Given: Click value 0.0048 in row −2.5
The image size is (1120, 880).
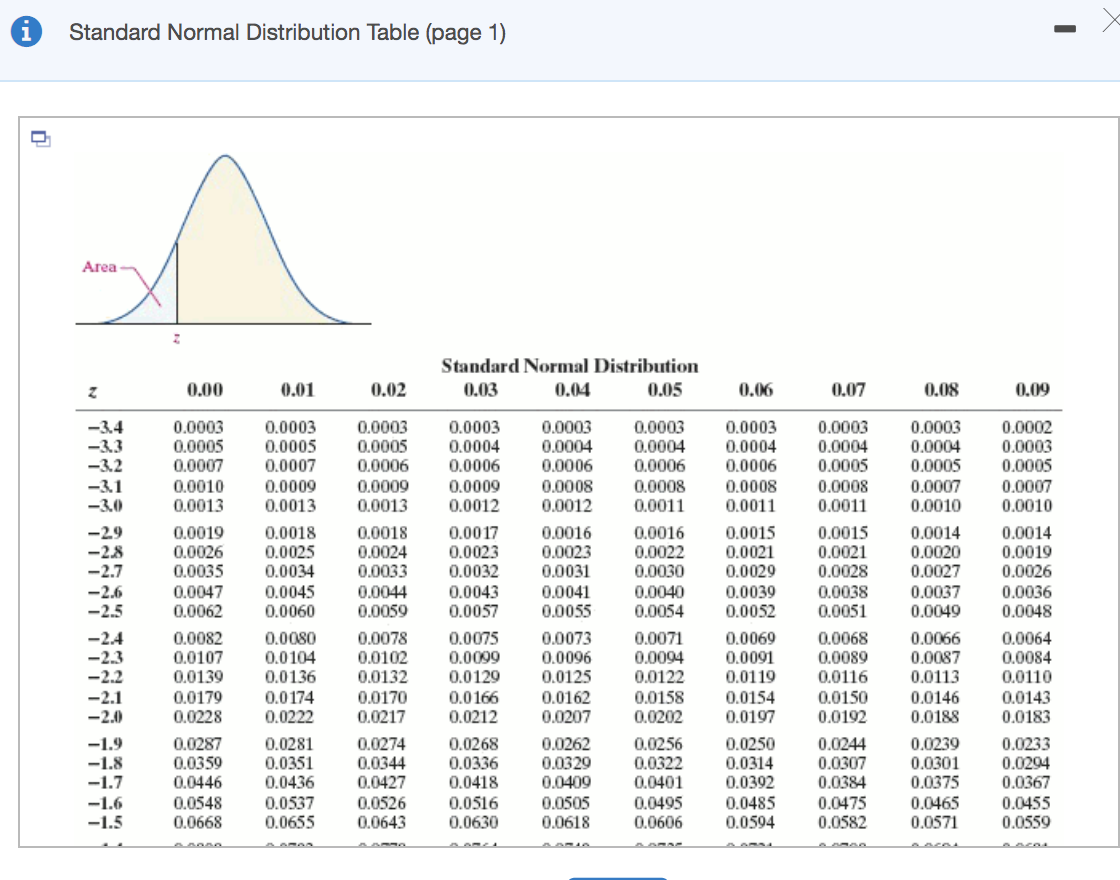Looking at the screenshot, I should click(1026, 611).
